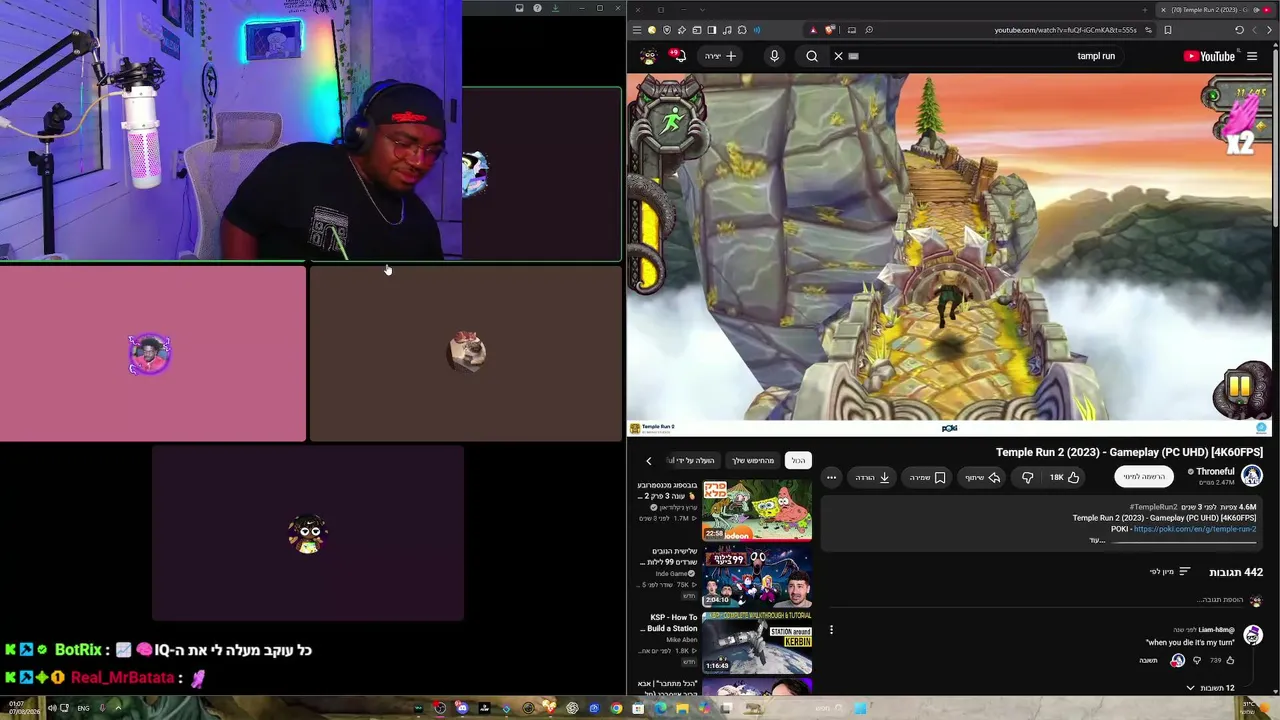Expand the video description with 'more'
Image resolution: width=1280 pixels, height=720 pixels.
click(x=1097, y=540)
